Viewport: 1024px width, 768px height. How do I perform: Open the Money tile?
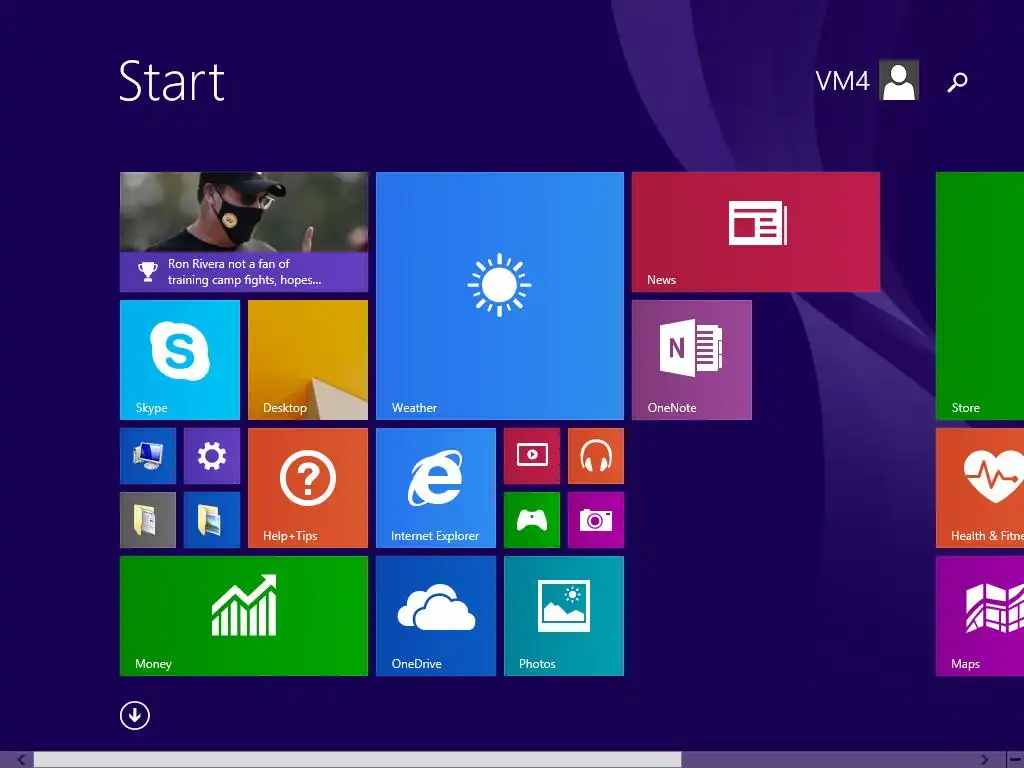click(x=244, y=616)
